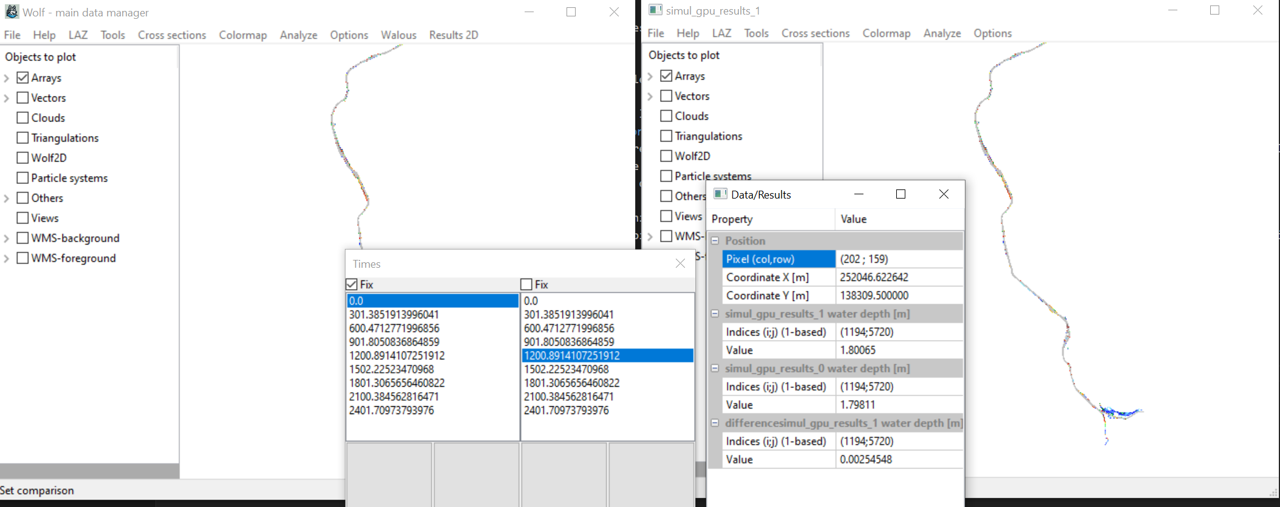Open Colormap menu in simul_gpu_results_1 window
1280x507 pixels.
(x=886, y=33)
